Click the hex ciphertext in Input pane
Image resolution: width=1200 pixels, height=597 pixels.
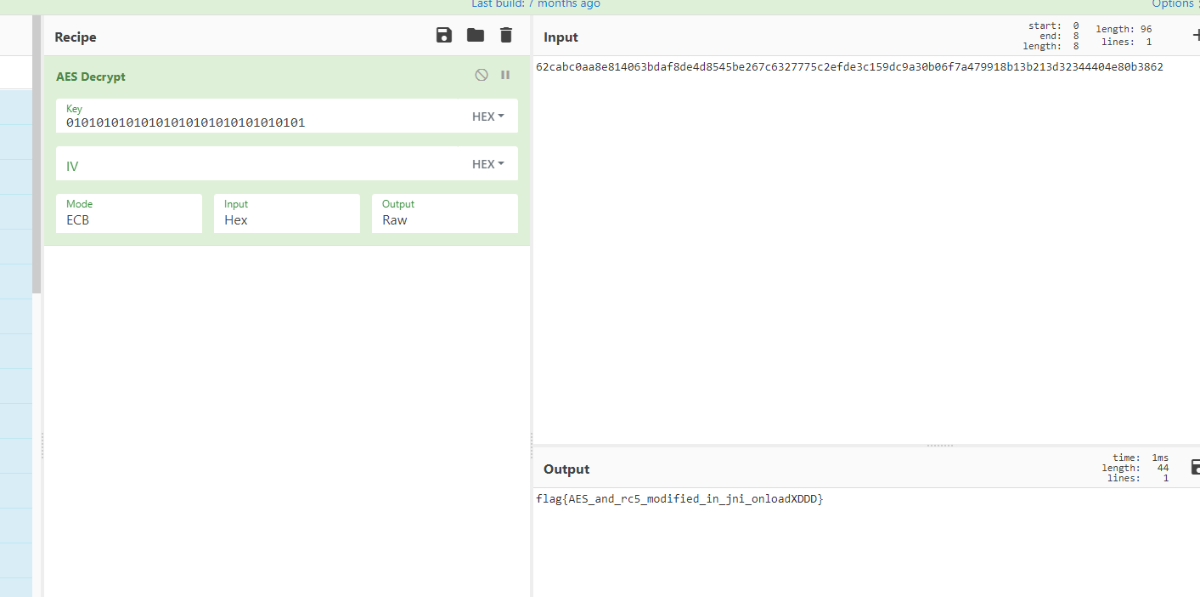(849, 67)
